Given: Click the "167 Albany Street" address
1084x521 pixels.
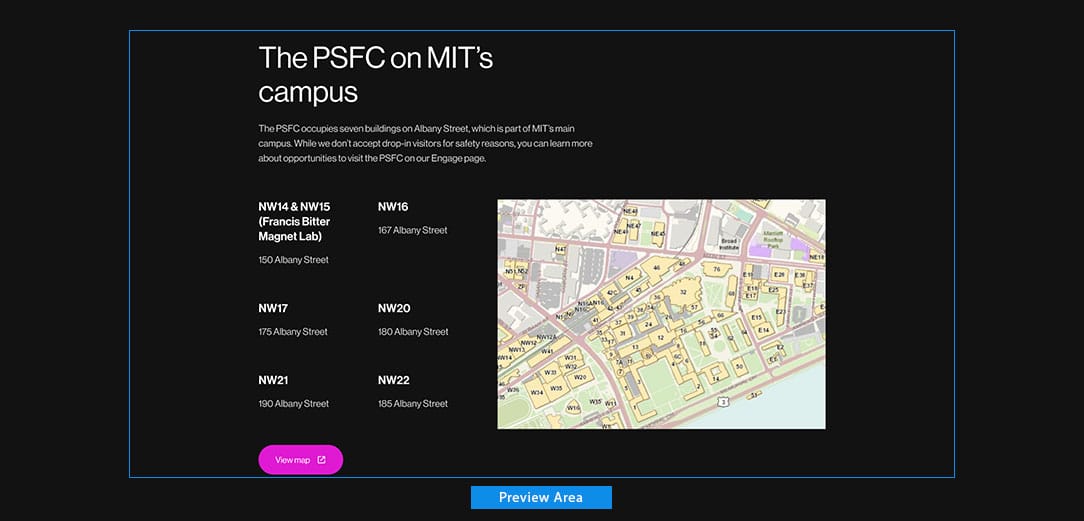Looking at the screenshot, I should point(413,230).
